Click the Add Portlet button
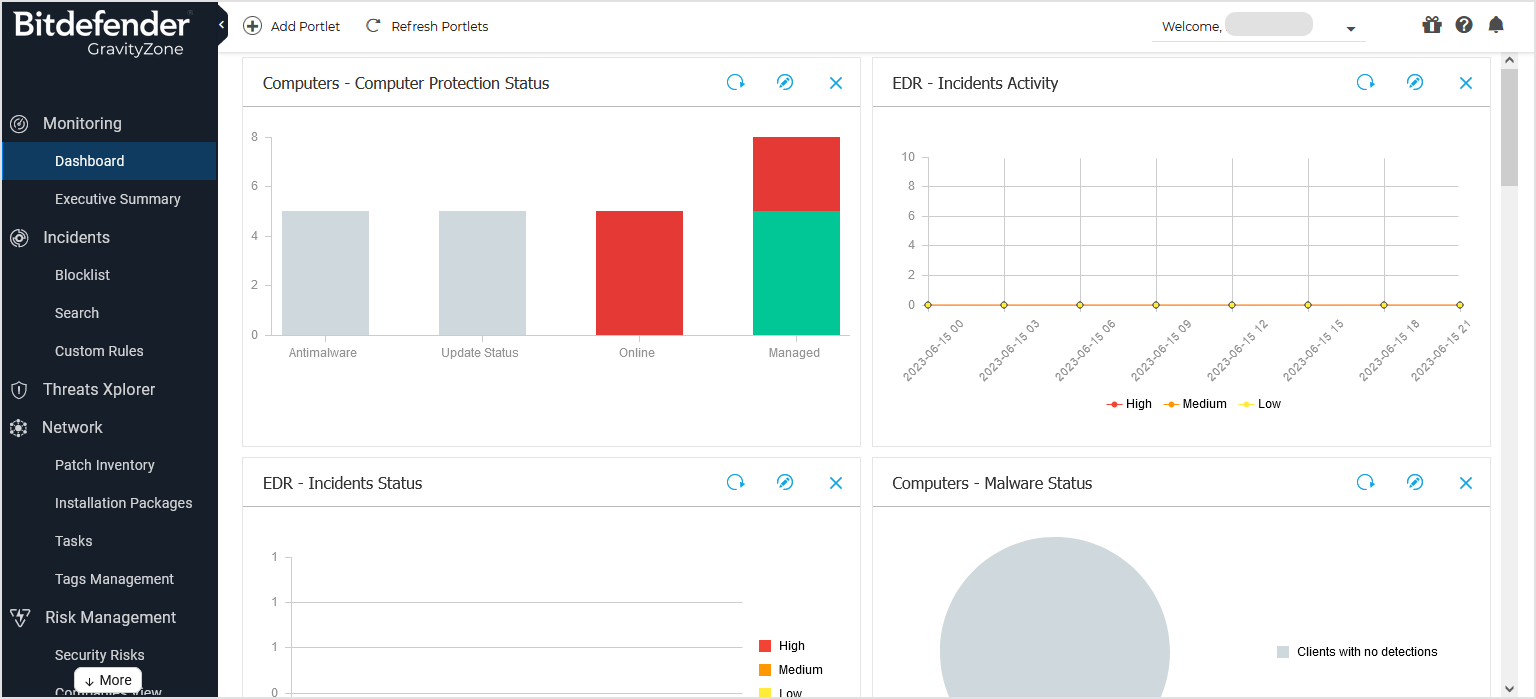Screen dimensions: 1536x699 pos(292,26)
